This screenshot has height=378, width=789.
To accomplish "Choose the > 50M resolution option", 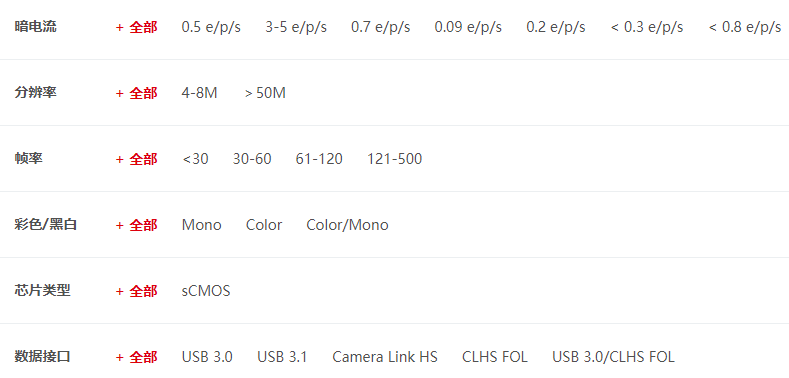I will click(x=265, y=93).
